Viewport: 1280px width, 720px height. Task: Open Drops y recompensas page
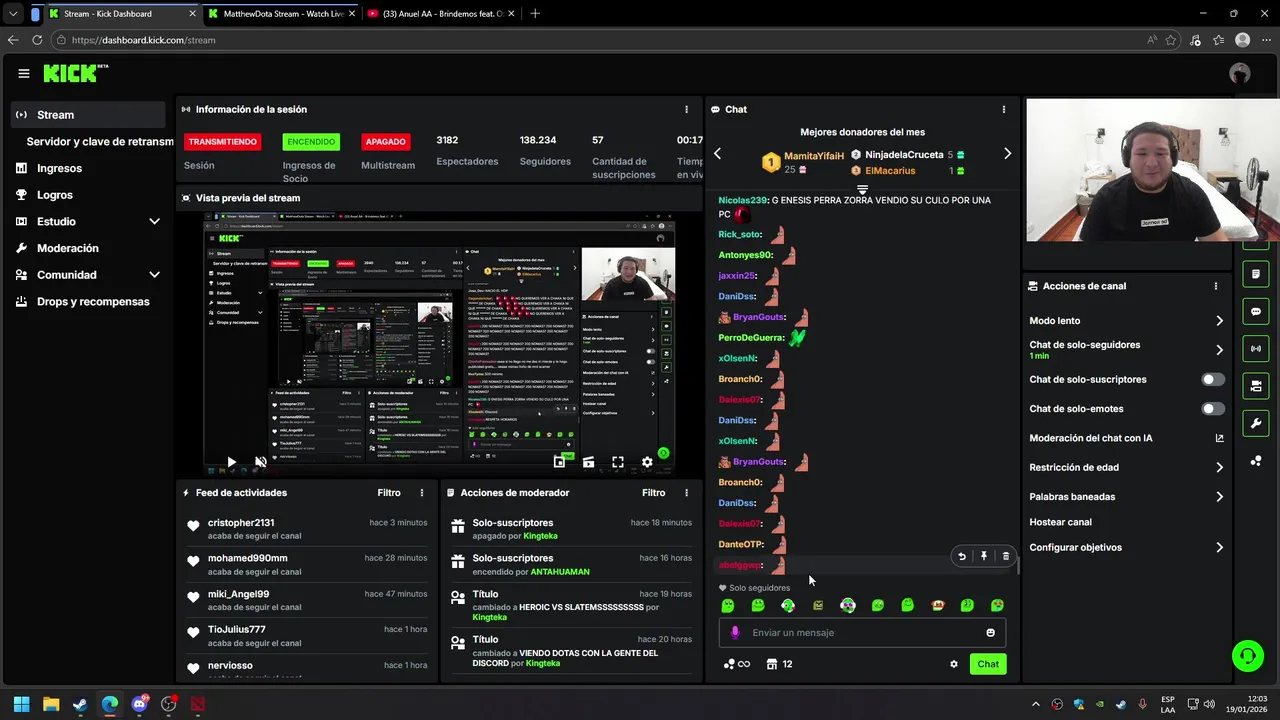[93, 301]
